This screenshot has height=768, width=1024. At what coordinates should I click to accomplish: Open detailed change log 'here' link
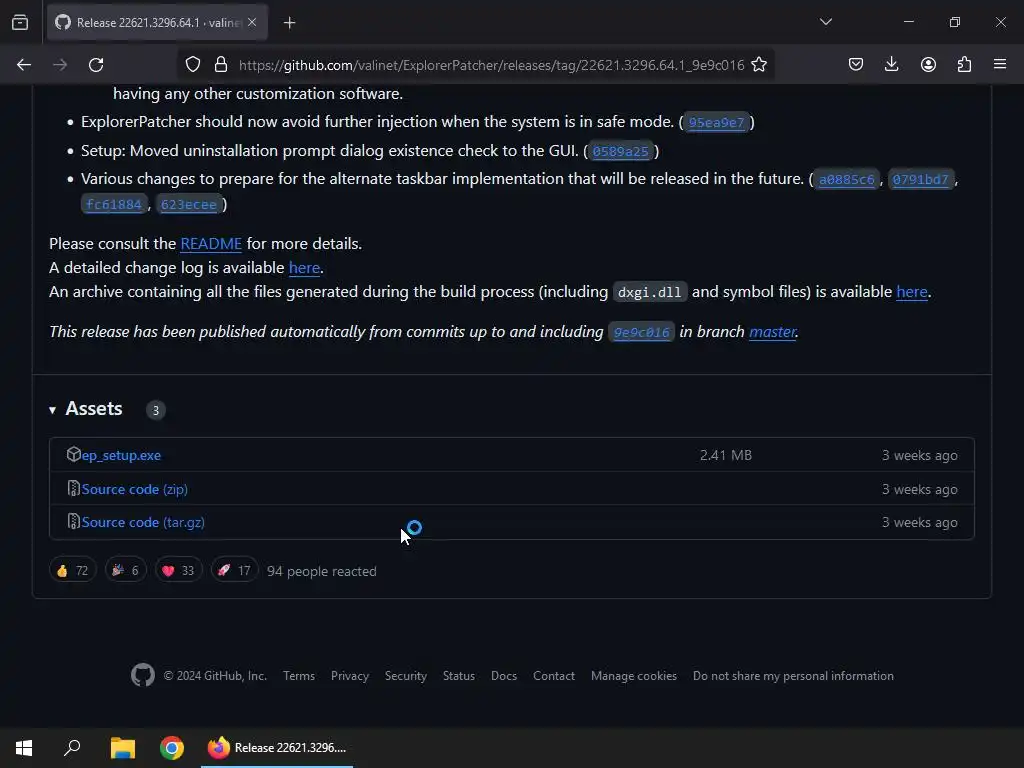(304, 268)
